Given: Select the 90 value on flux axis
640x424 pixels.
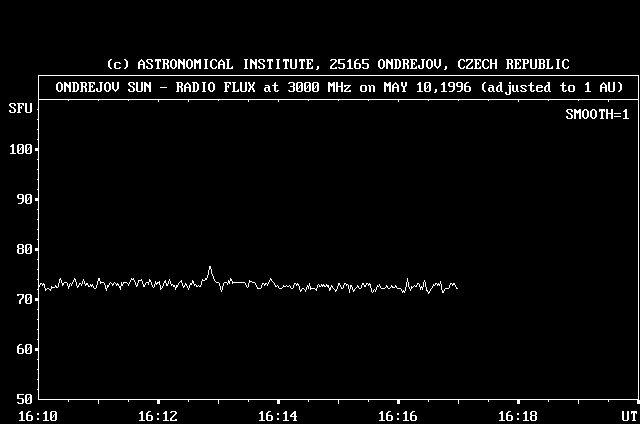Looking at the screenshot, I should coord(26,199).
